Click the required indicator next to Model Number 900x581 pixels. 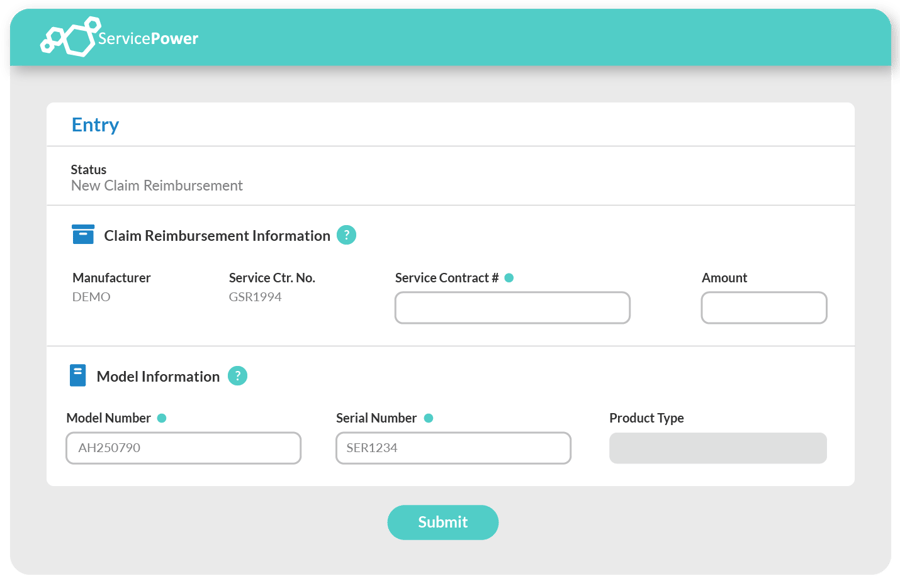pyautogui.click(x=161, y=417)
